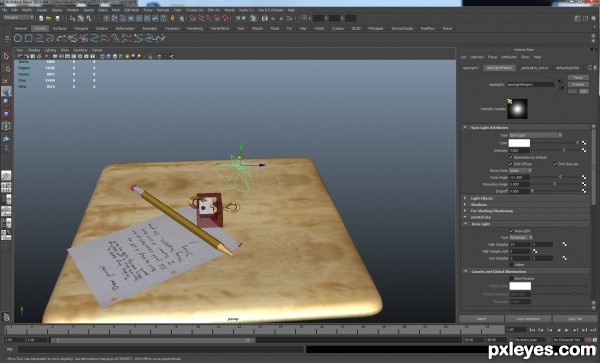This screenshot has width=600, height=363.
Task: Expand the Light Effects section
Action: (465, 198)
